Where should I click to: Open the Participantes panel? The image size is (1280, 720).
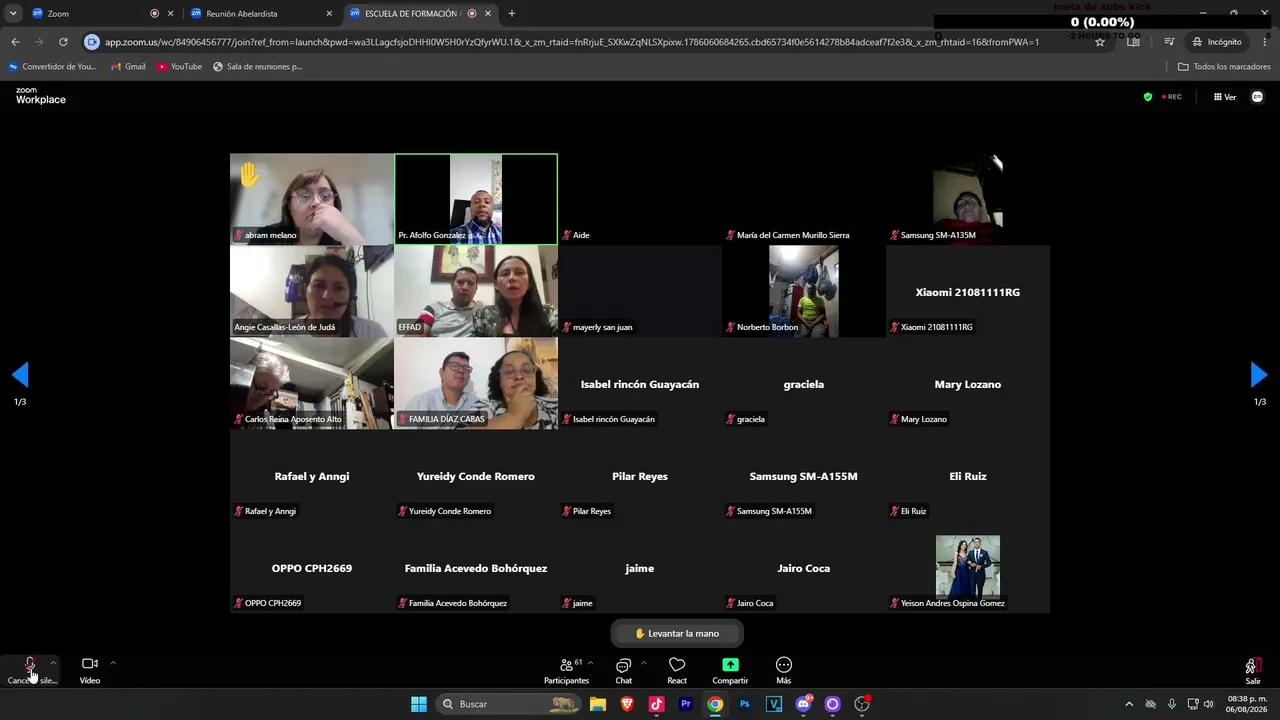coord(566,670)
